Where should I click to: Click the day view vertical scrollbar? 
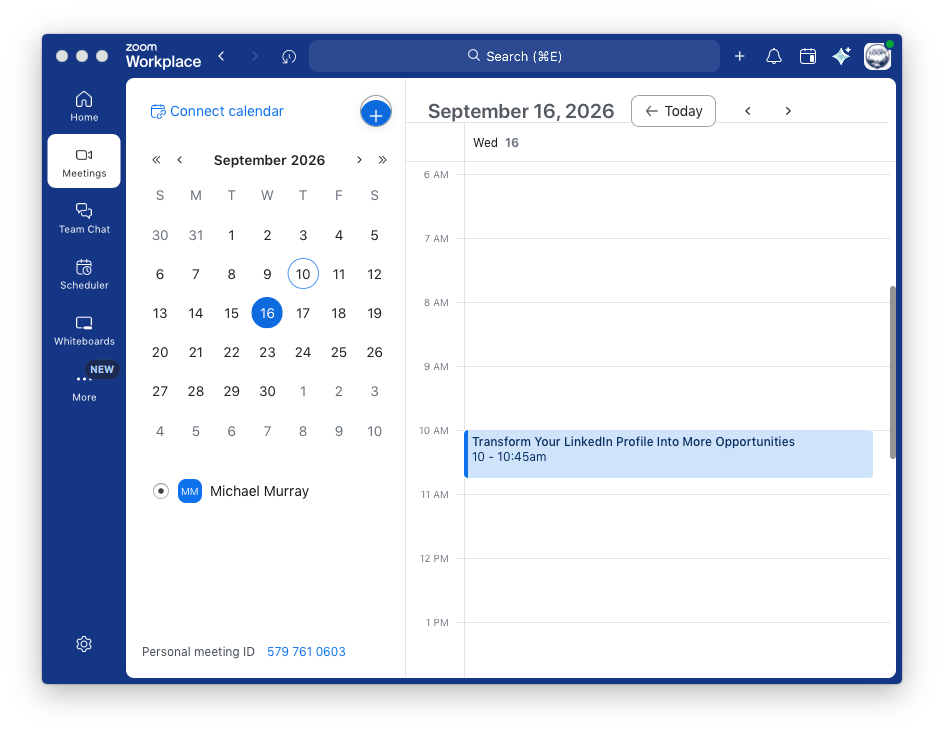[892, 372]
